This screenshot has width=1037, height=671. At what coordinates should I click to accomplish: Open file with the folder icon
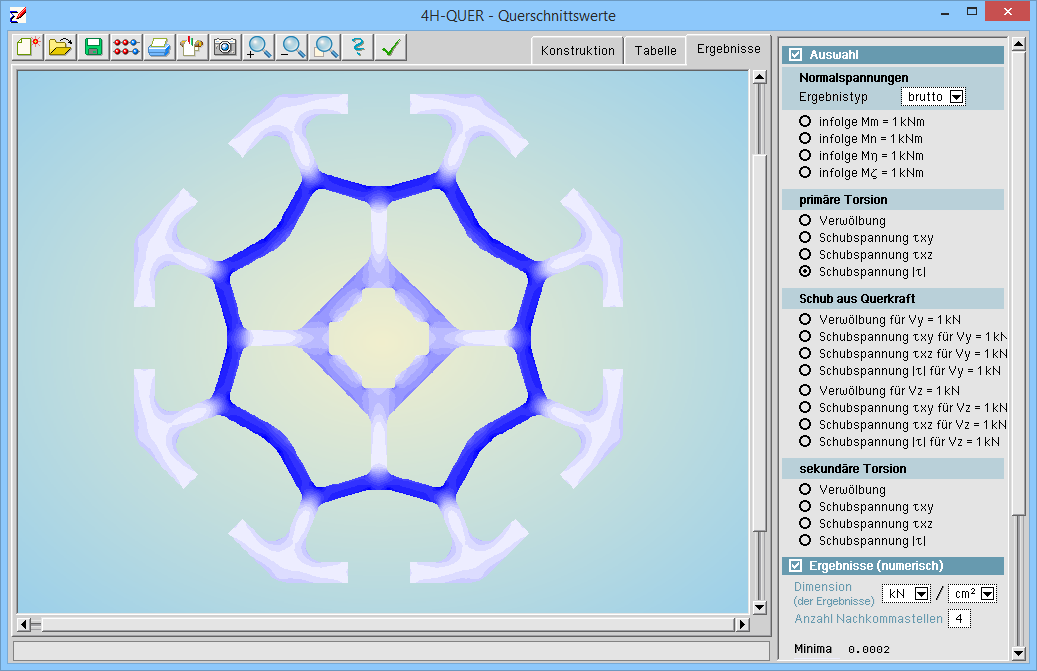61,47
